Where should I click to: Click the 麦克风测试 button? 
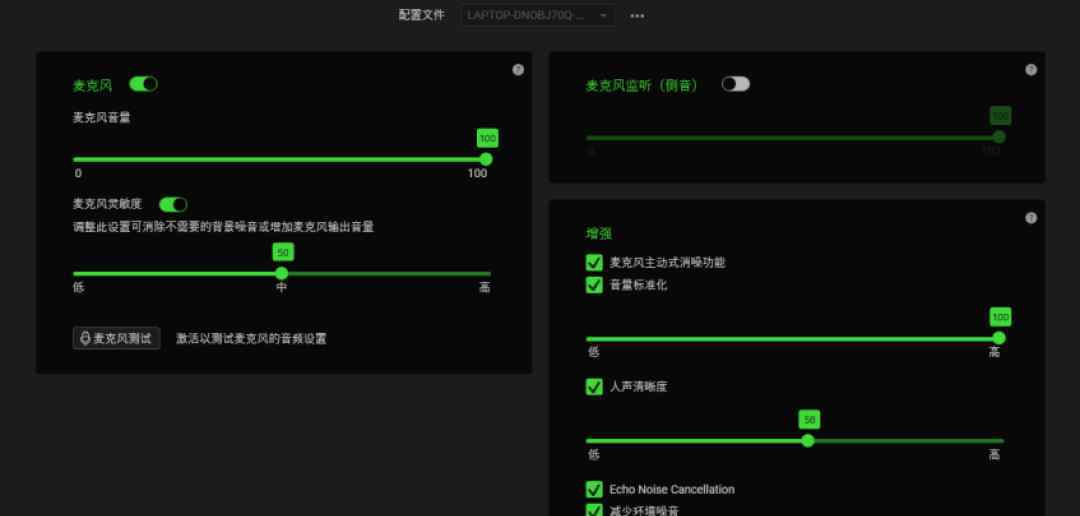point(116,339)
